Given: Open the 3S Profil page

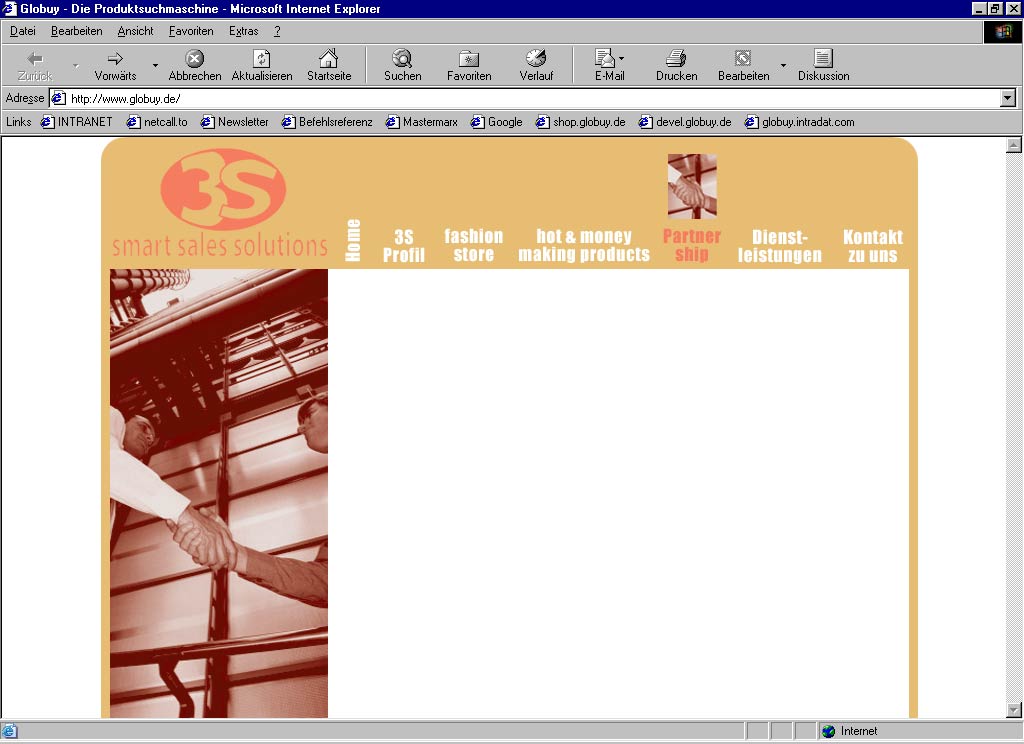Looking at the screenshot, I should [x=404, y=246].
